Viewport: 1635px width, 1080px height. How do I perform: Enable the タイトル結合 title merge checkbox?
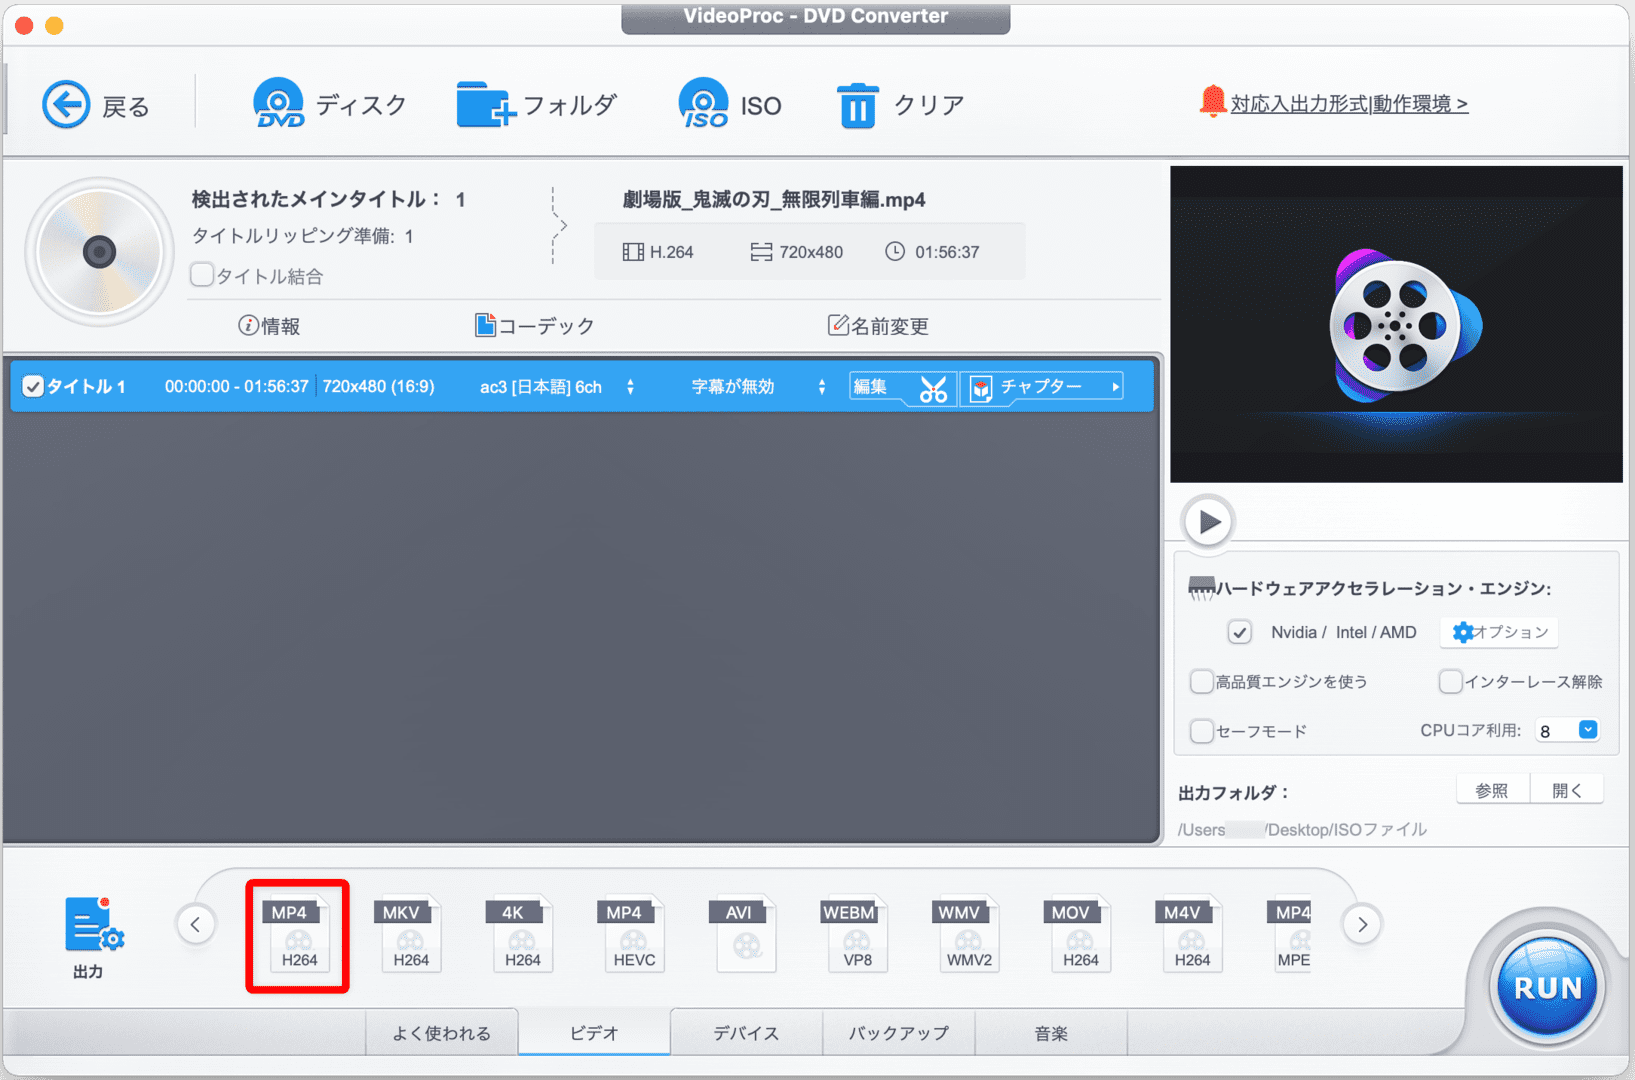tap(201, 275)
